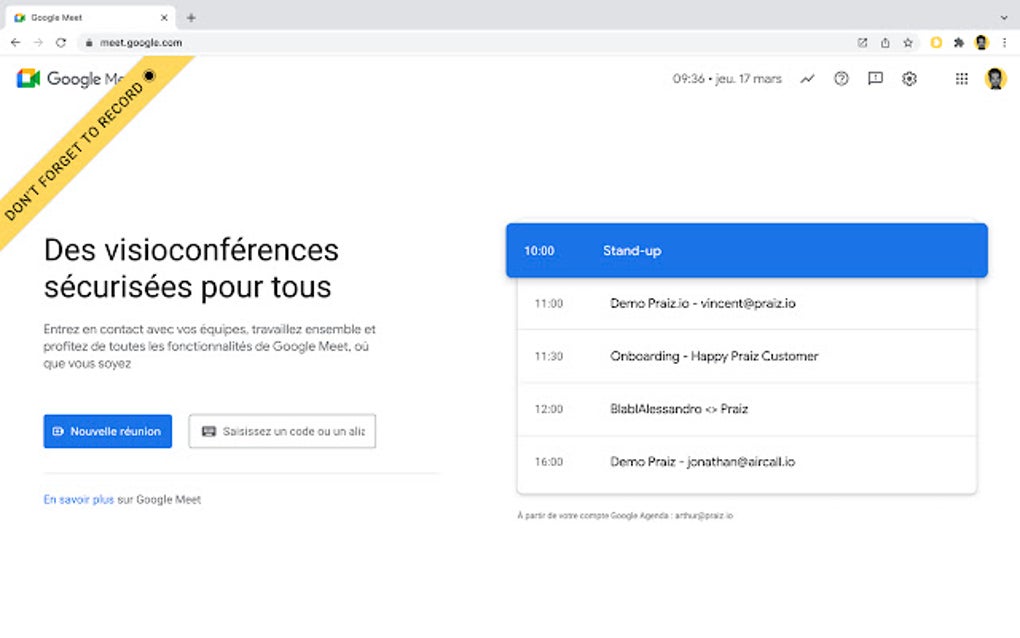The width and height of the screenshot is (1020, 638).
Task: Click the browser extensions puzzle icon
Action: tap(957, 43)
